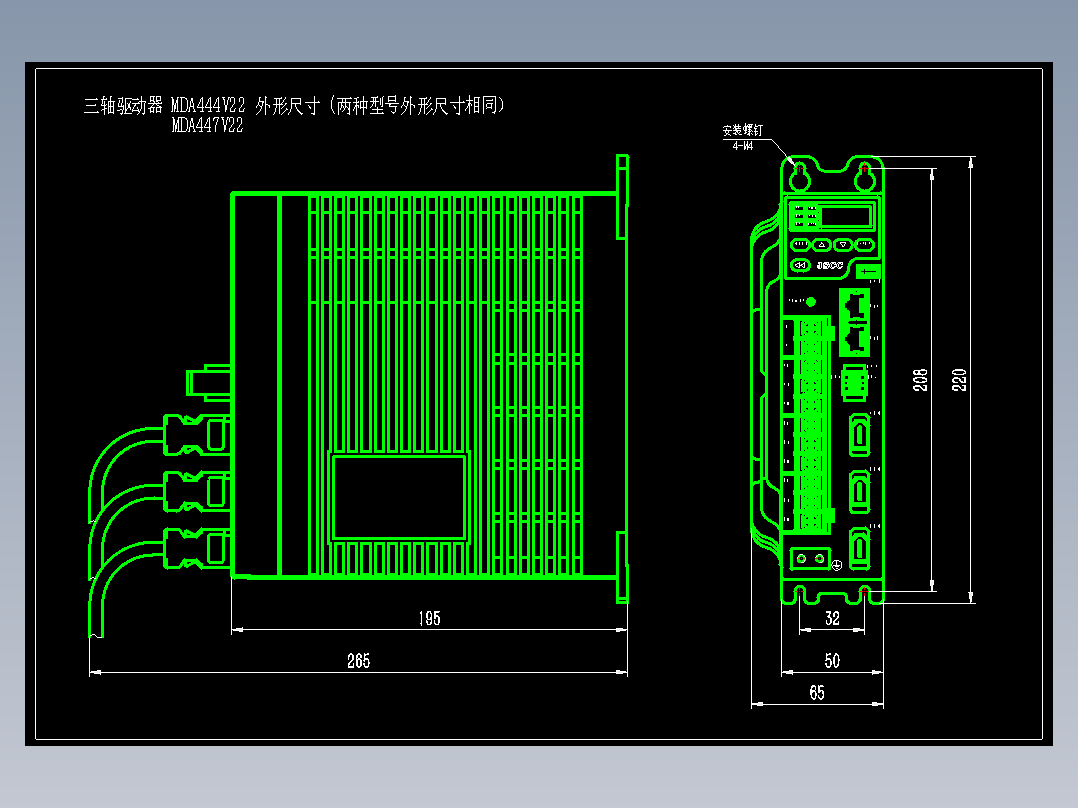The height and width of the screenshot is (808, 1078).
Task: Click the up-arrow key on drive panel
Action: (822, 245)
